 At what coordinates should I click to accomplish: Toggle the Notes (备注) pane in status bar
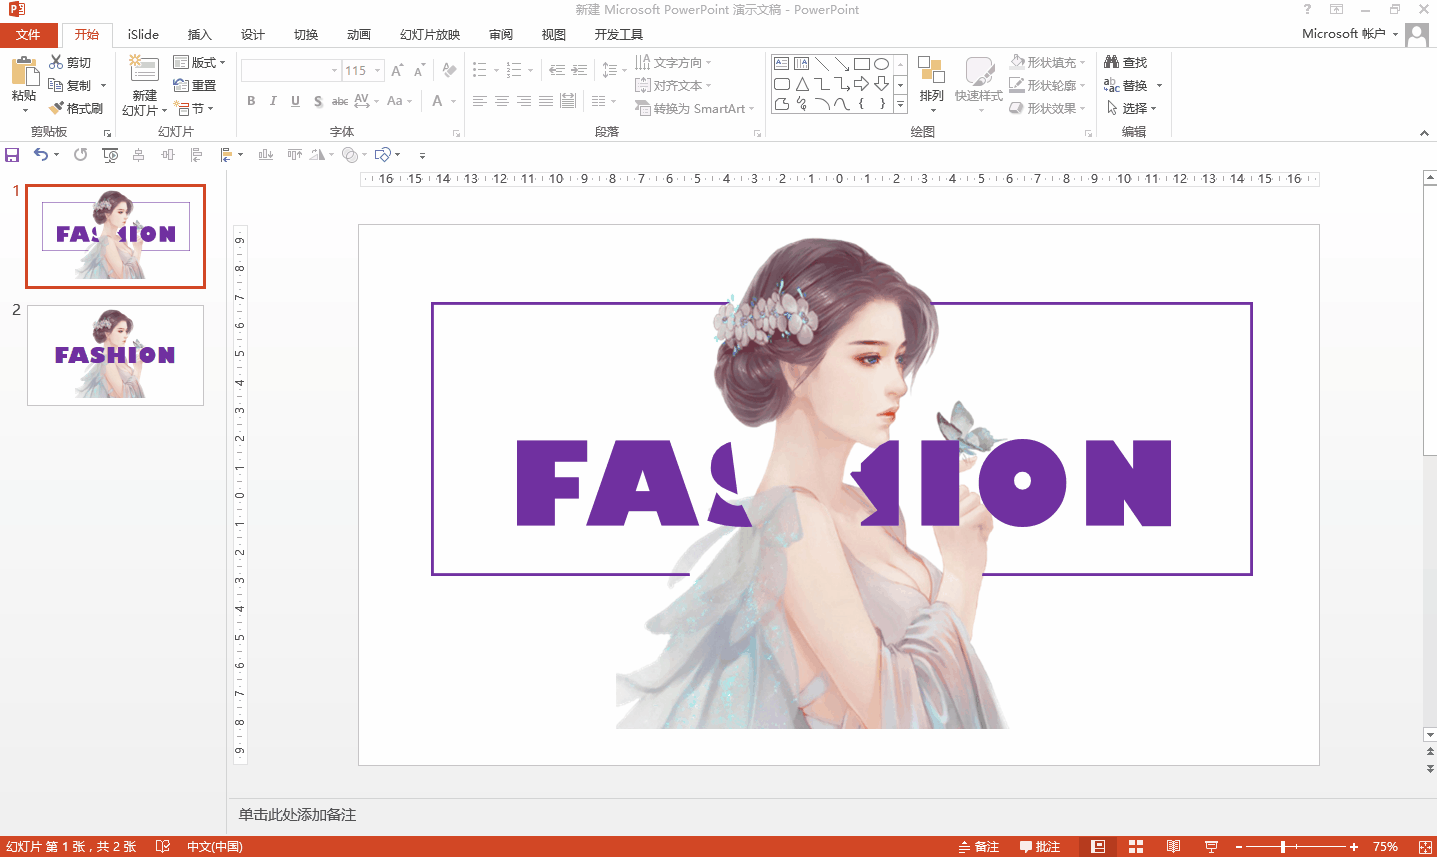click(979, 847)
